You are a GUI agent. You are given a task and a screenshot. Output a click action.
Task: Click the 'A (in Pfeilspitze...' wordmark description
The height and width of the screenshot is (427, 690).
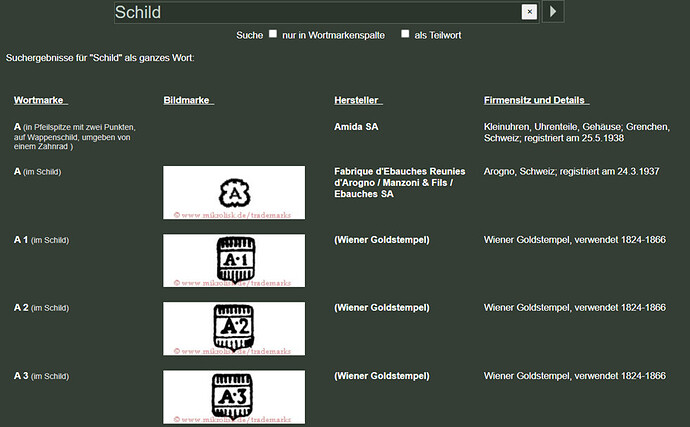pyautogui.click(x=74, y=136)
